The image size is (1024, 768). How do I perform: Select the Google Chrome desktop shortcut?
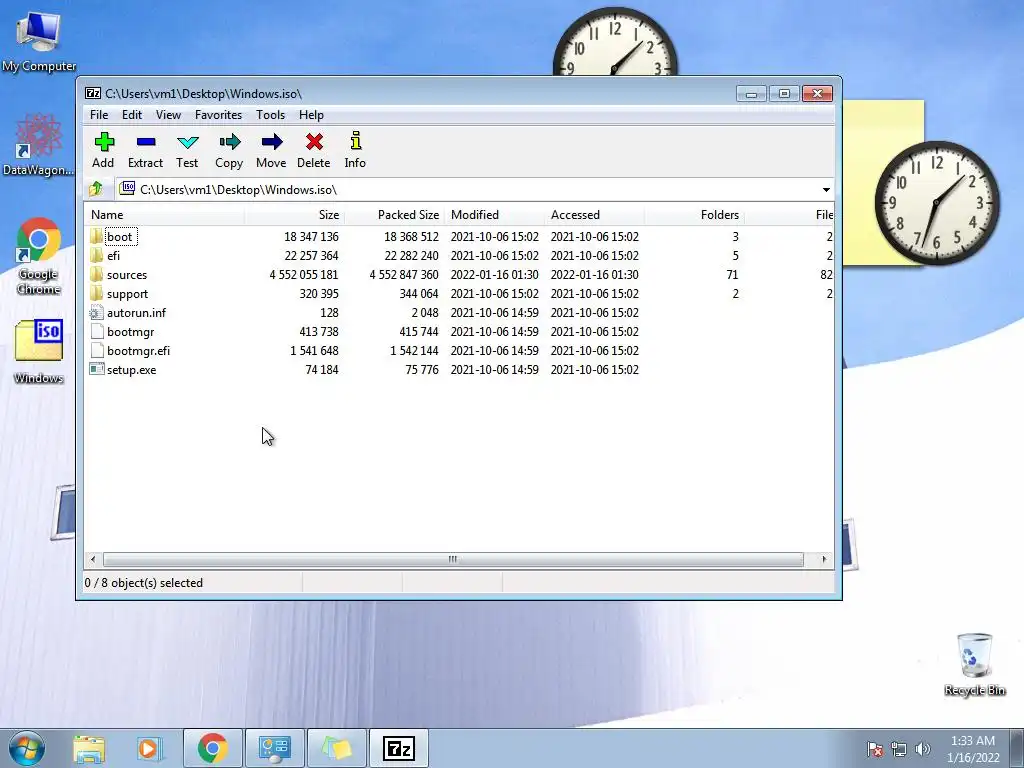39,257
